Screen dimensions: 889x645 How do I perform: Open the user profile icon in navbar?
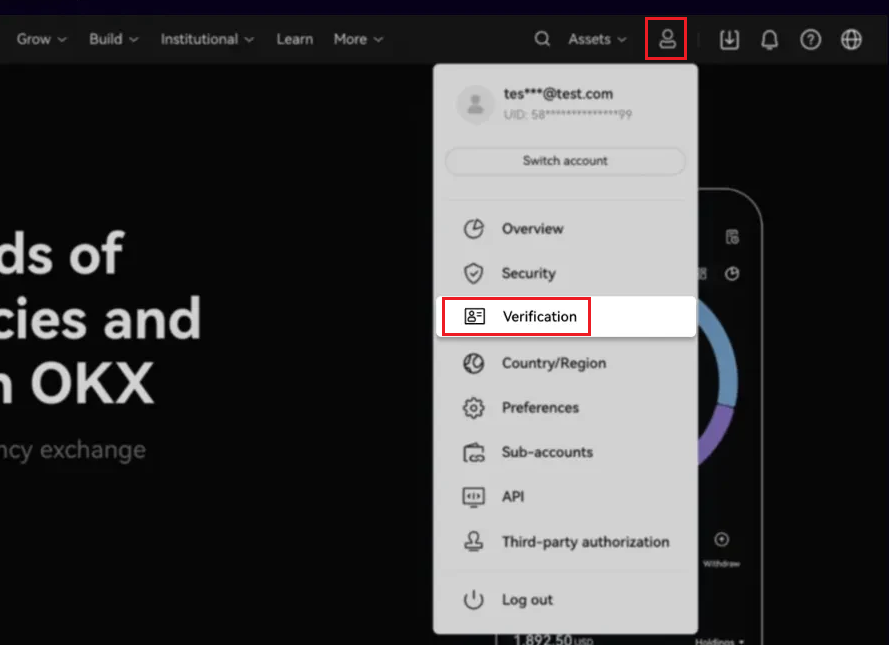coord(667,39)
